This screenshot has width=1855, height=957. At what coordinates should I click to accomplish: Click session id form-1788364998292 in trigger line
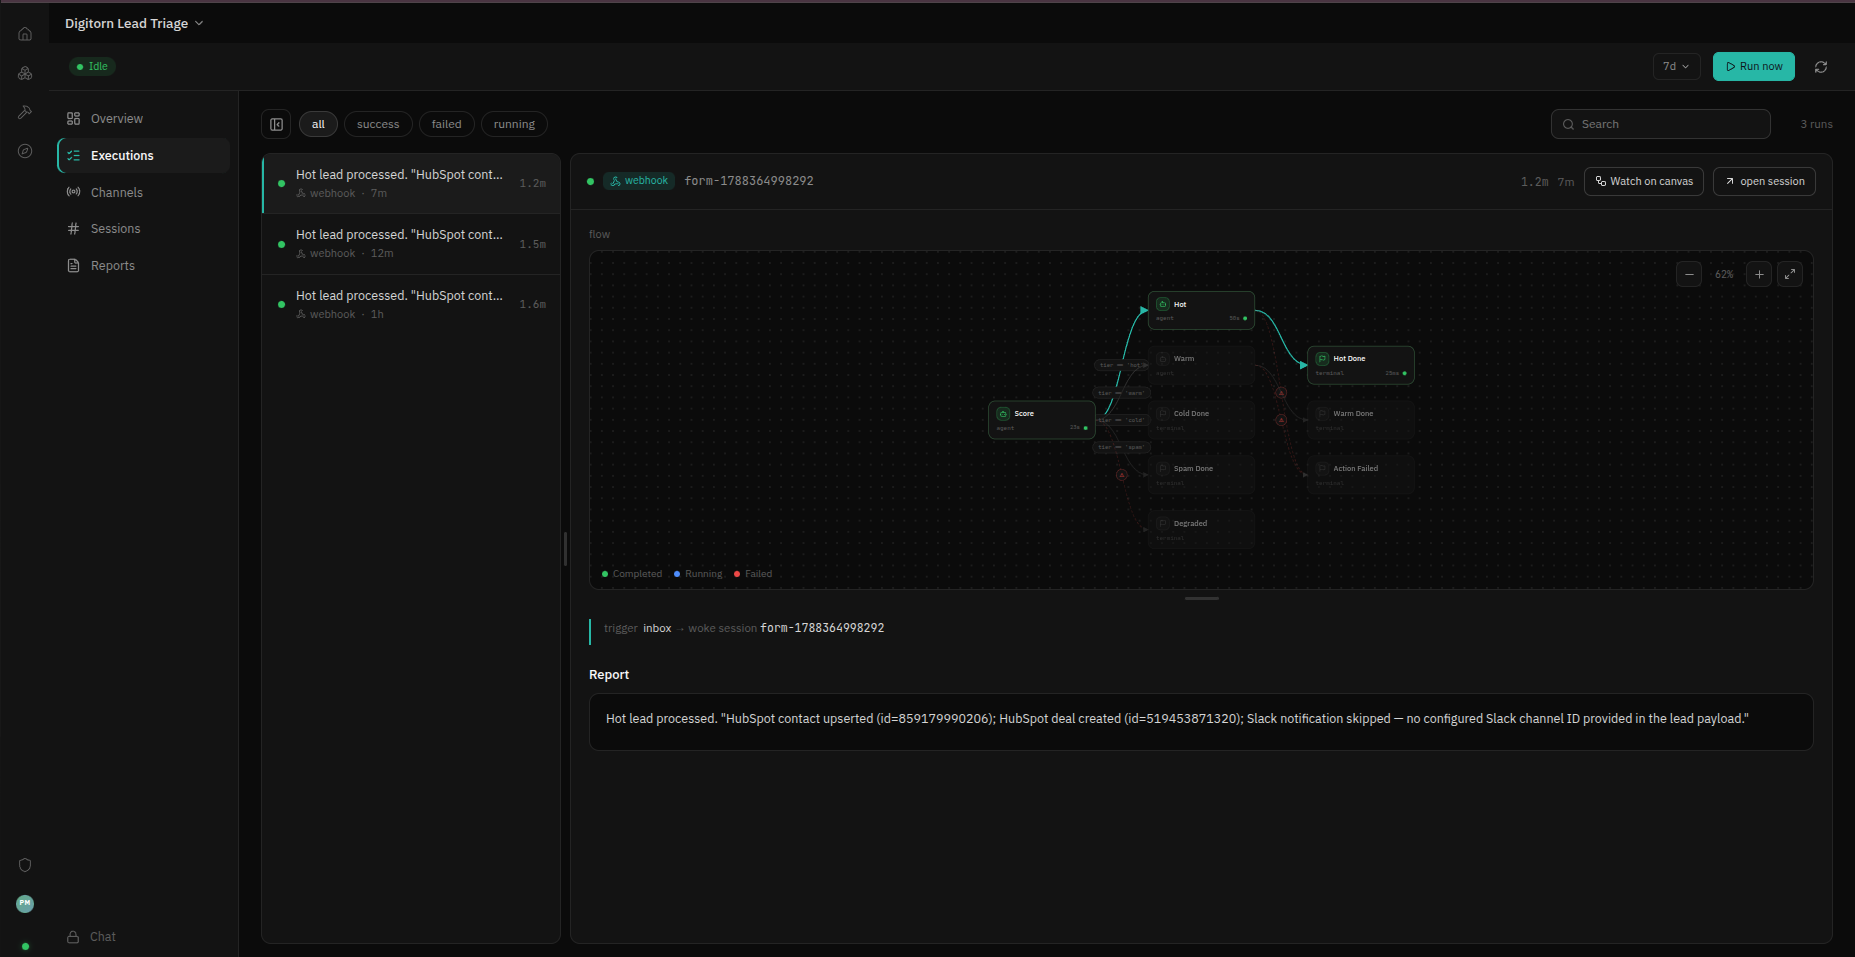(x=822, y=628)
